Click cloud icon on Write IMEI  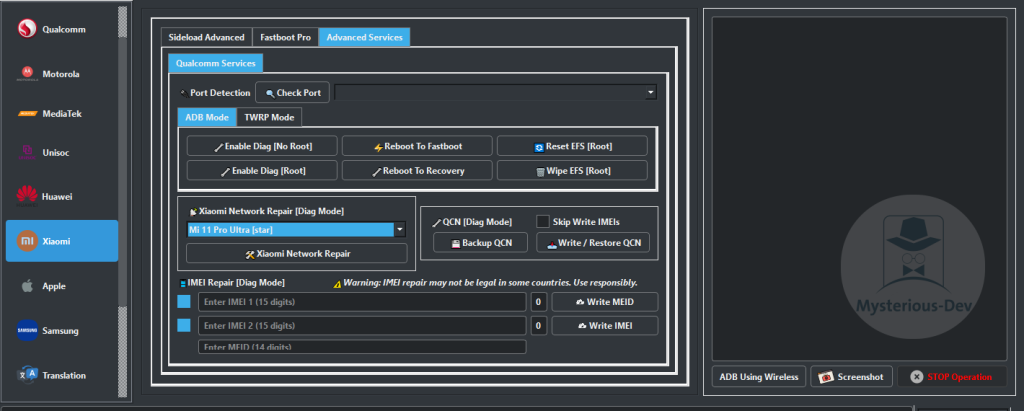click(x=583, y=326)
